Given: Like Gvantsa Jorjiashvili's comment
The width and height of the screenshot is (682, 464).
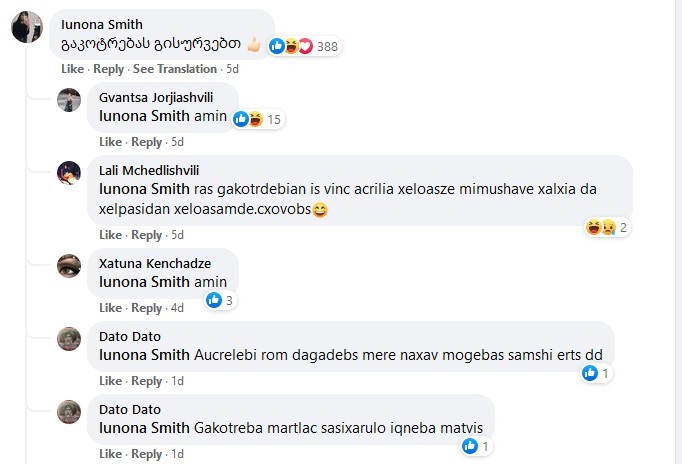Looking at the screenshot, I should (x=110, y=142).
